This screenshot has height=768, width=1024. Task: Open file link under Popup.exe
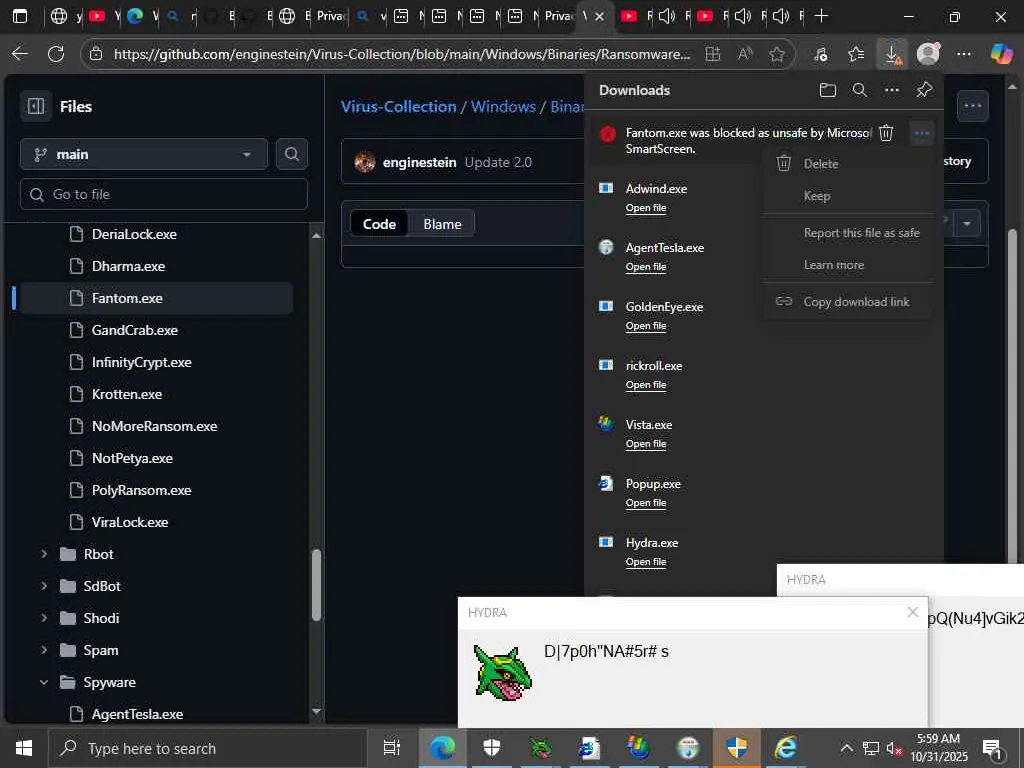(645, 503)
